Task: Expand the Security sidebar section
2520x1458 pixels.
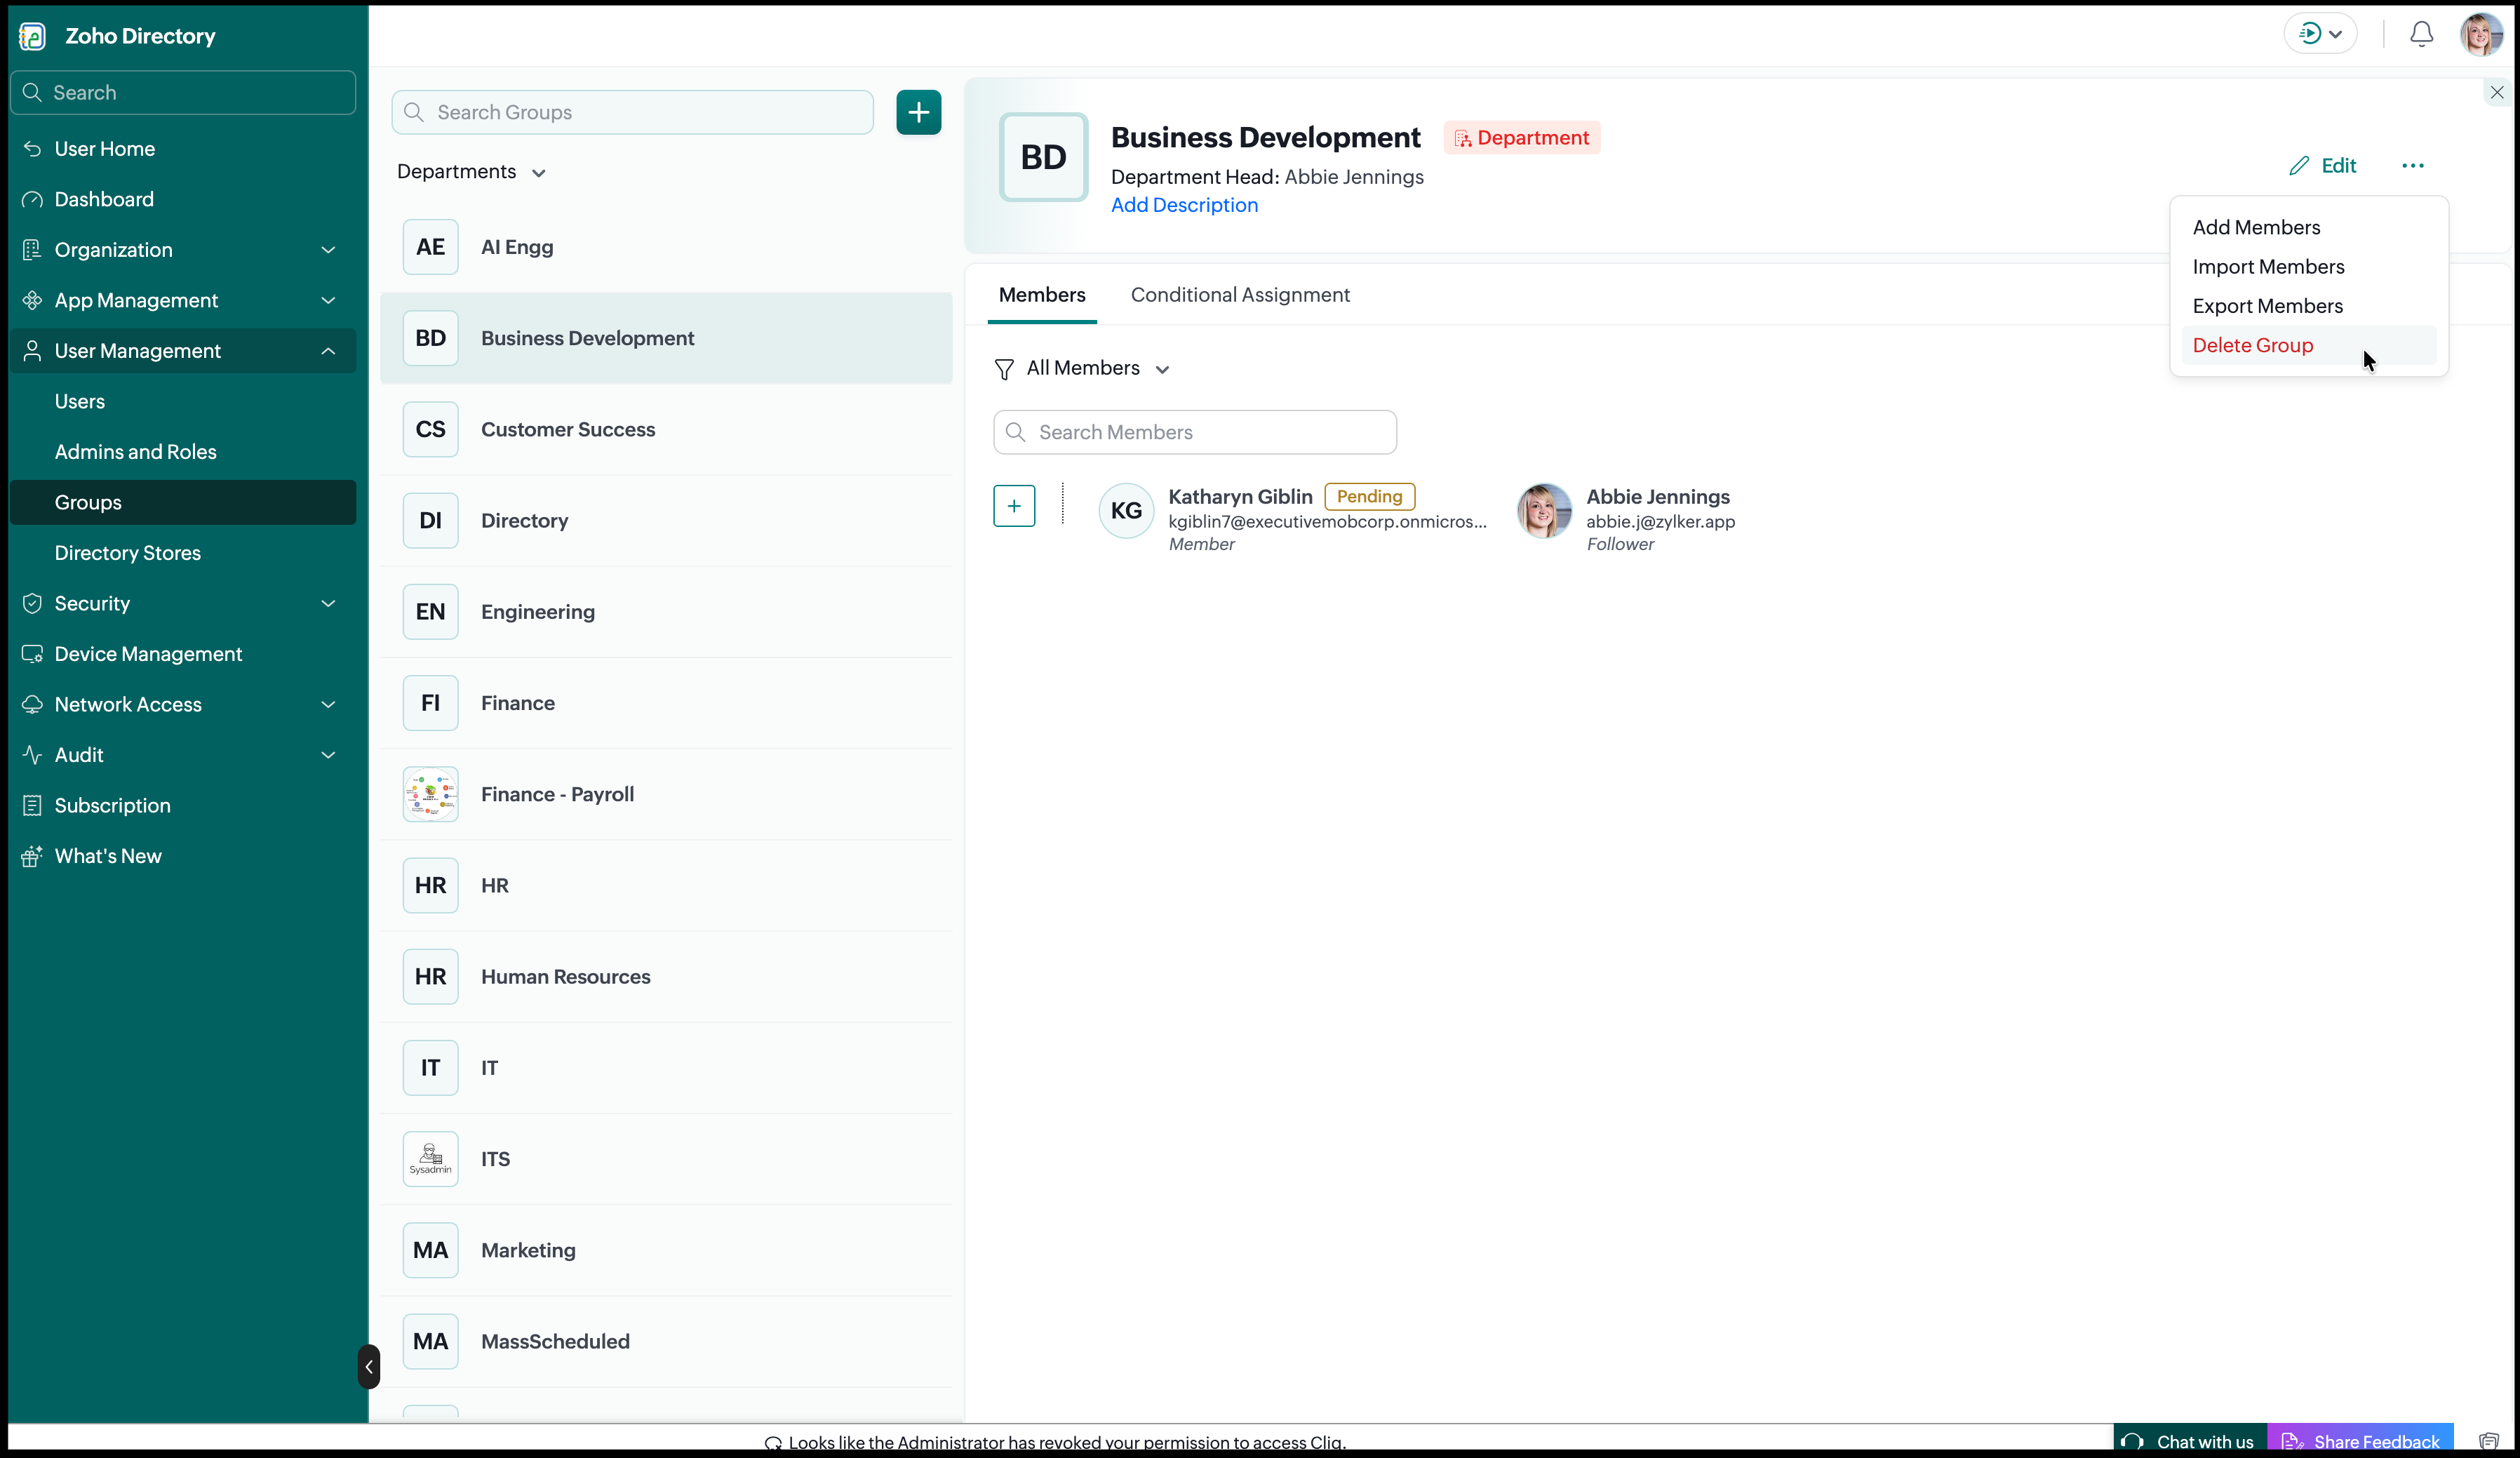Action: pyautogui.click(x=182, y=604)
